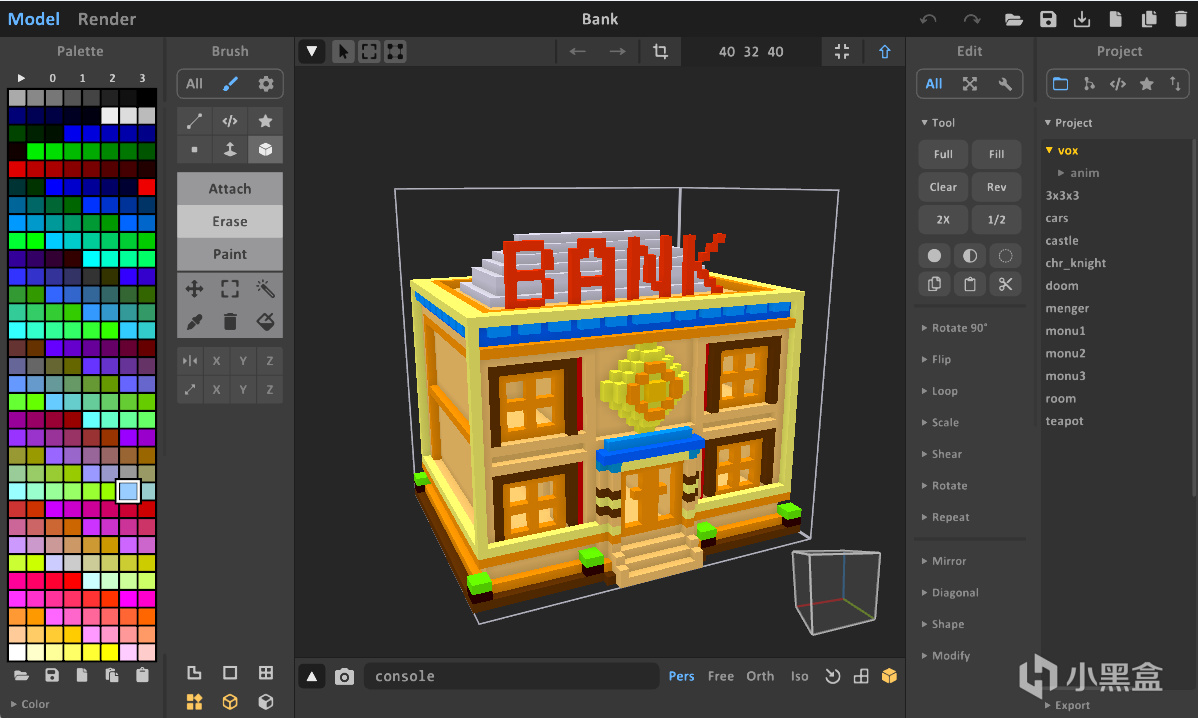Image resolution: width=1198 pixels, height=718 pixels.
Task: Switch to the Model tab
Action: (x=34, y=19)
